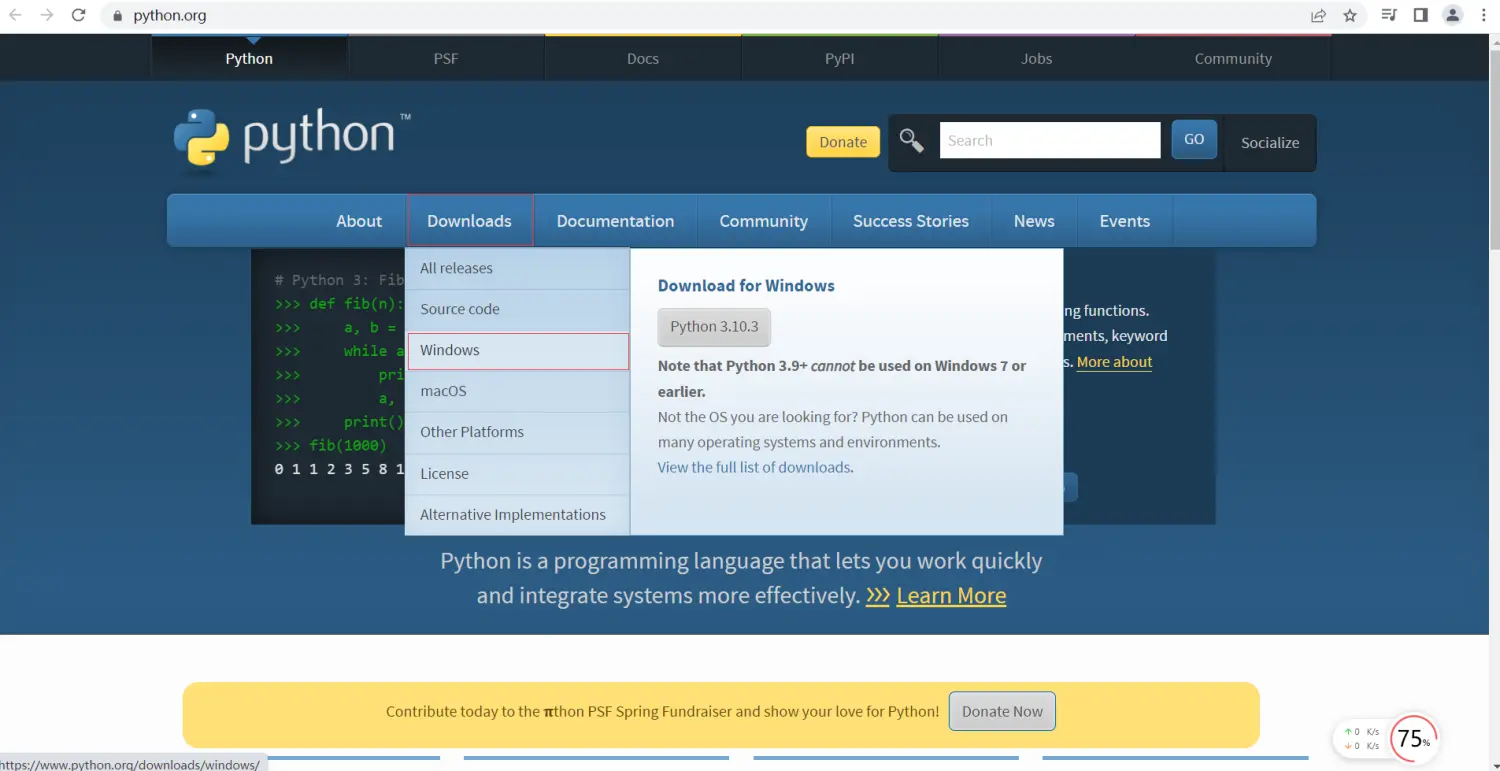Click the Search input field
Viewport: 1500px width, 771px height.
coord(1050,140)
